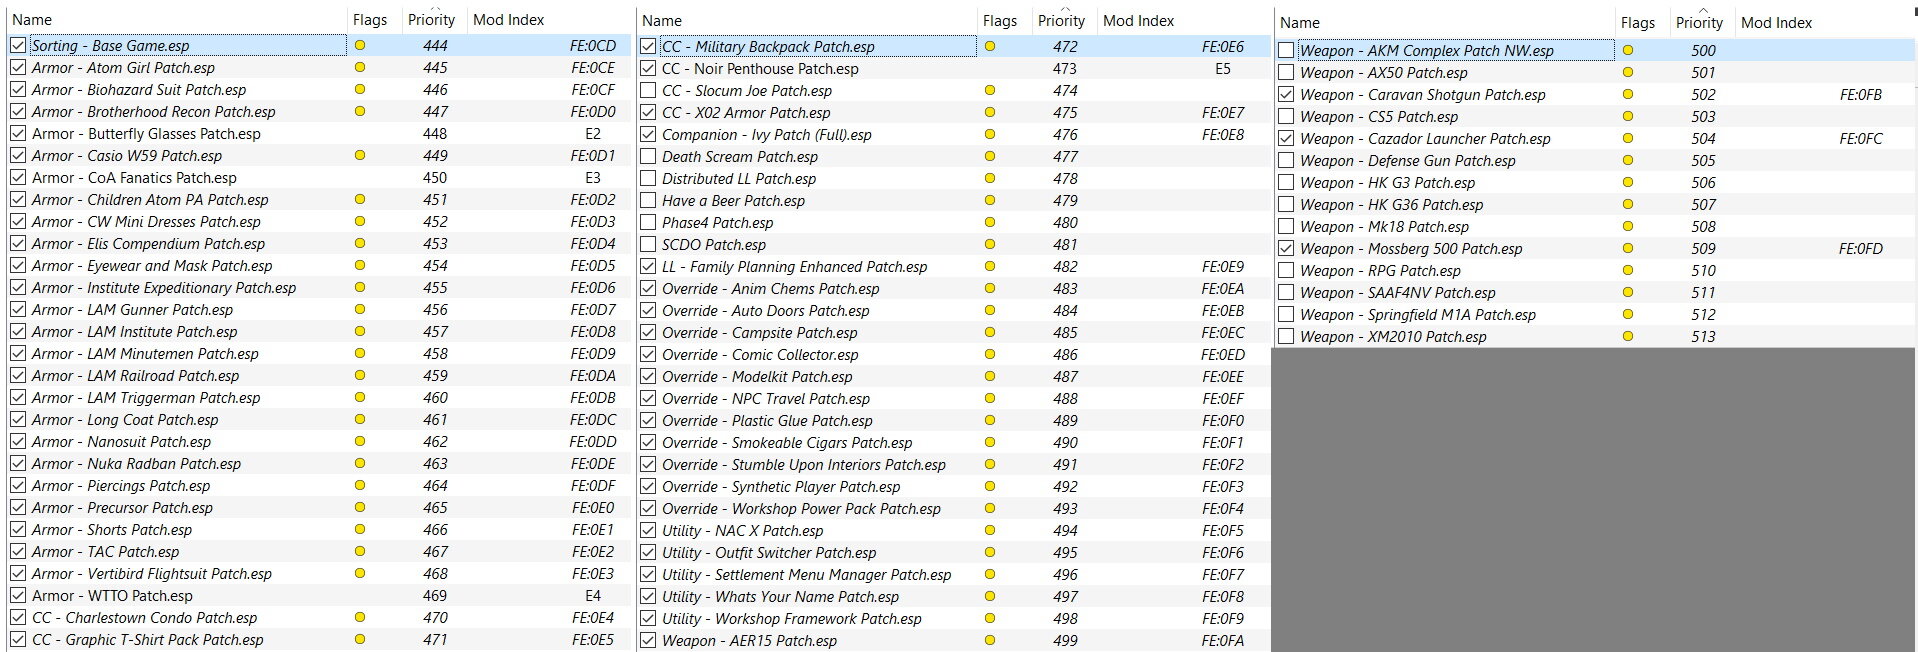
Task: Click priority value 513 cell
Action: pos(1703,336)
